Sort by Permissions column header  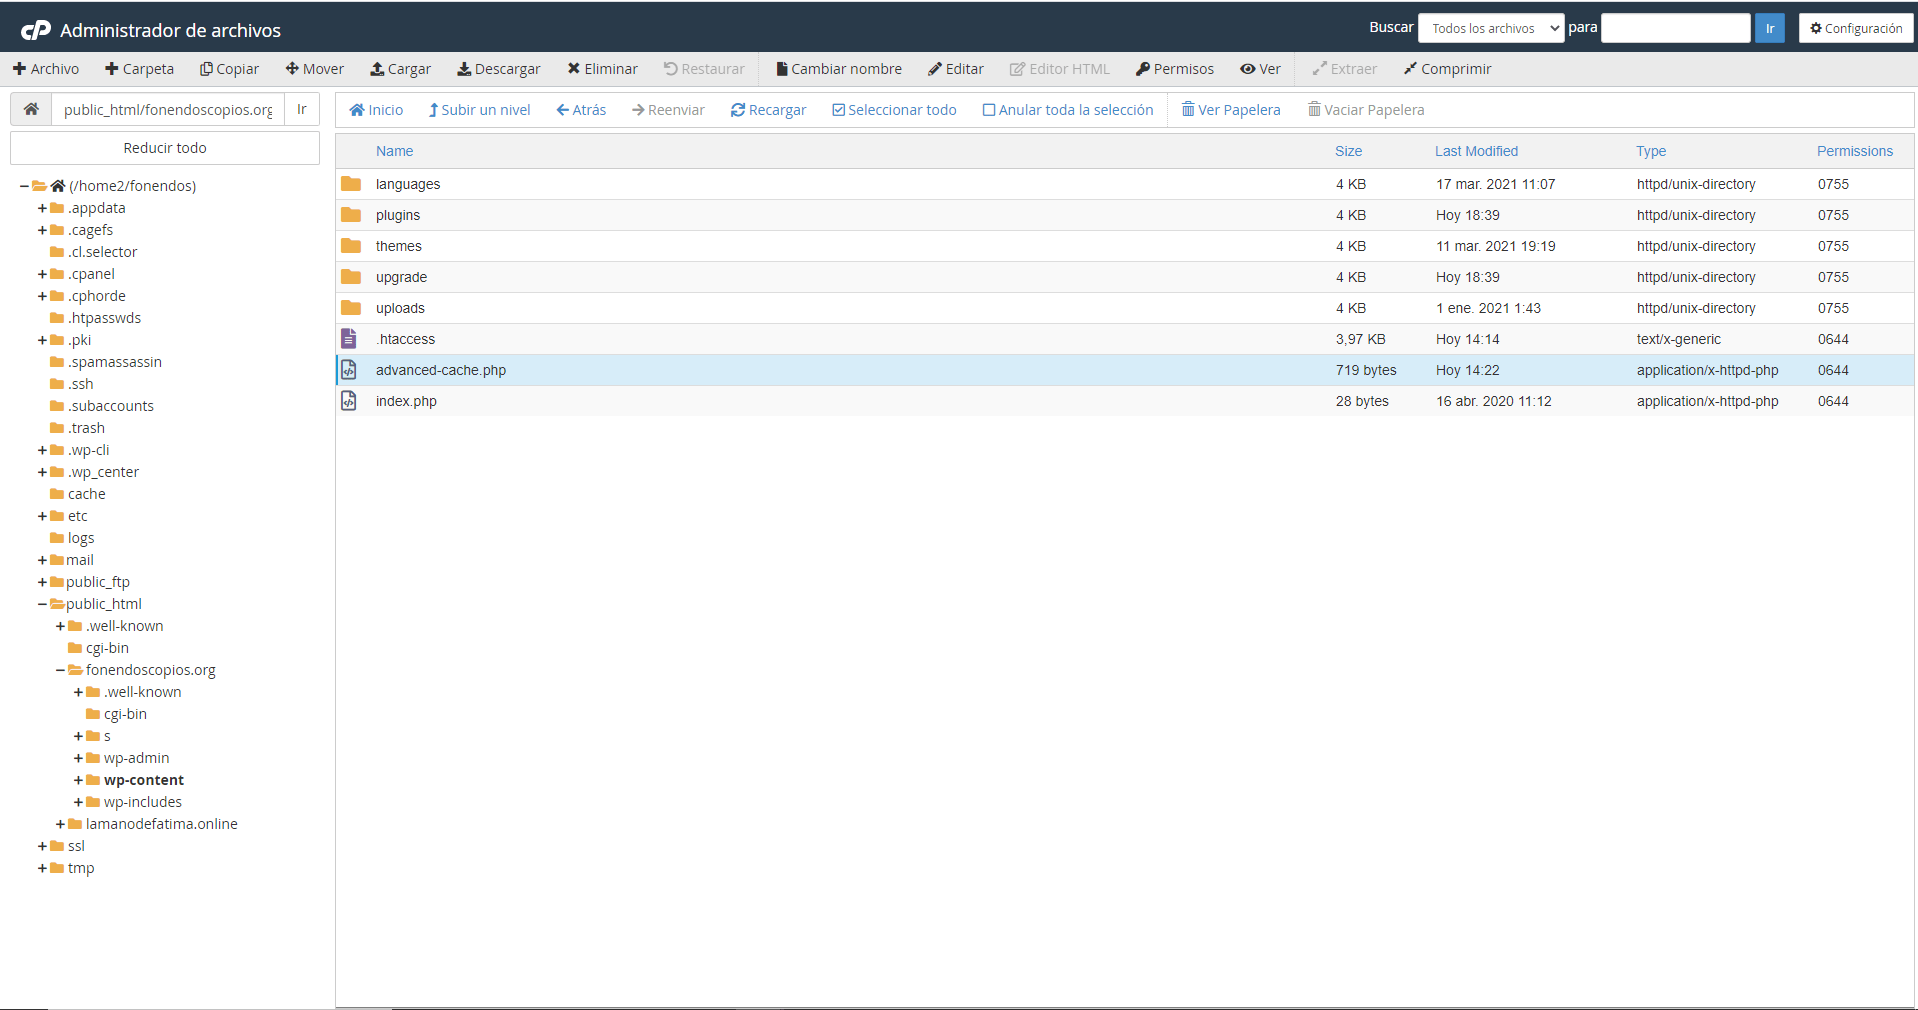coord(1855,151)
